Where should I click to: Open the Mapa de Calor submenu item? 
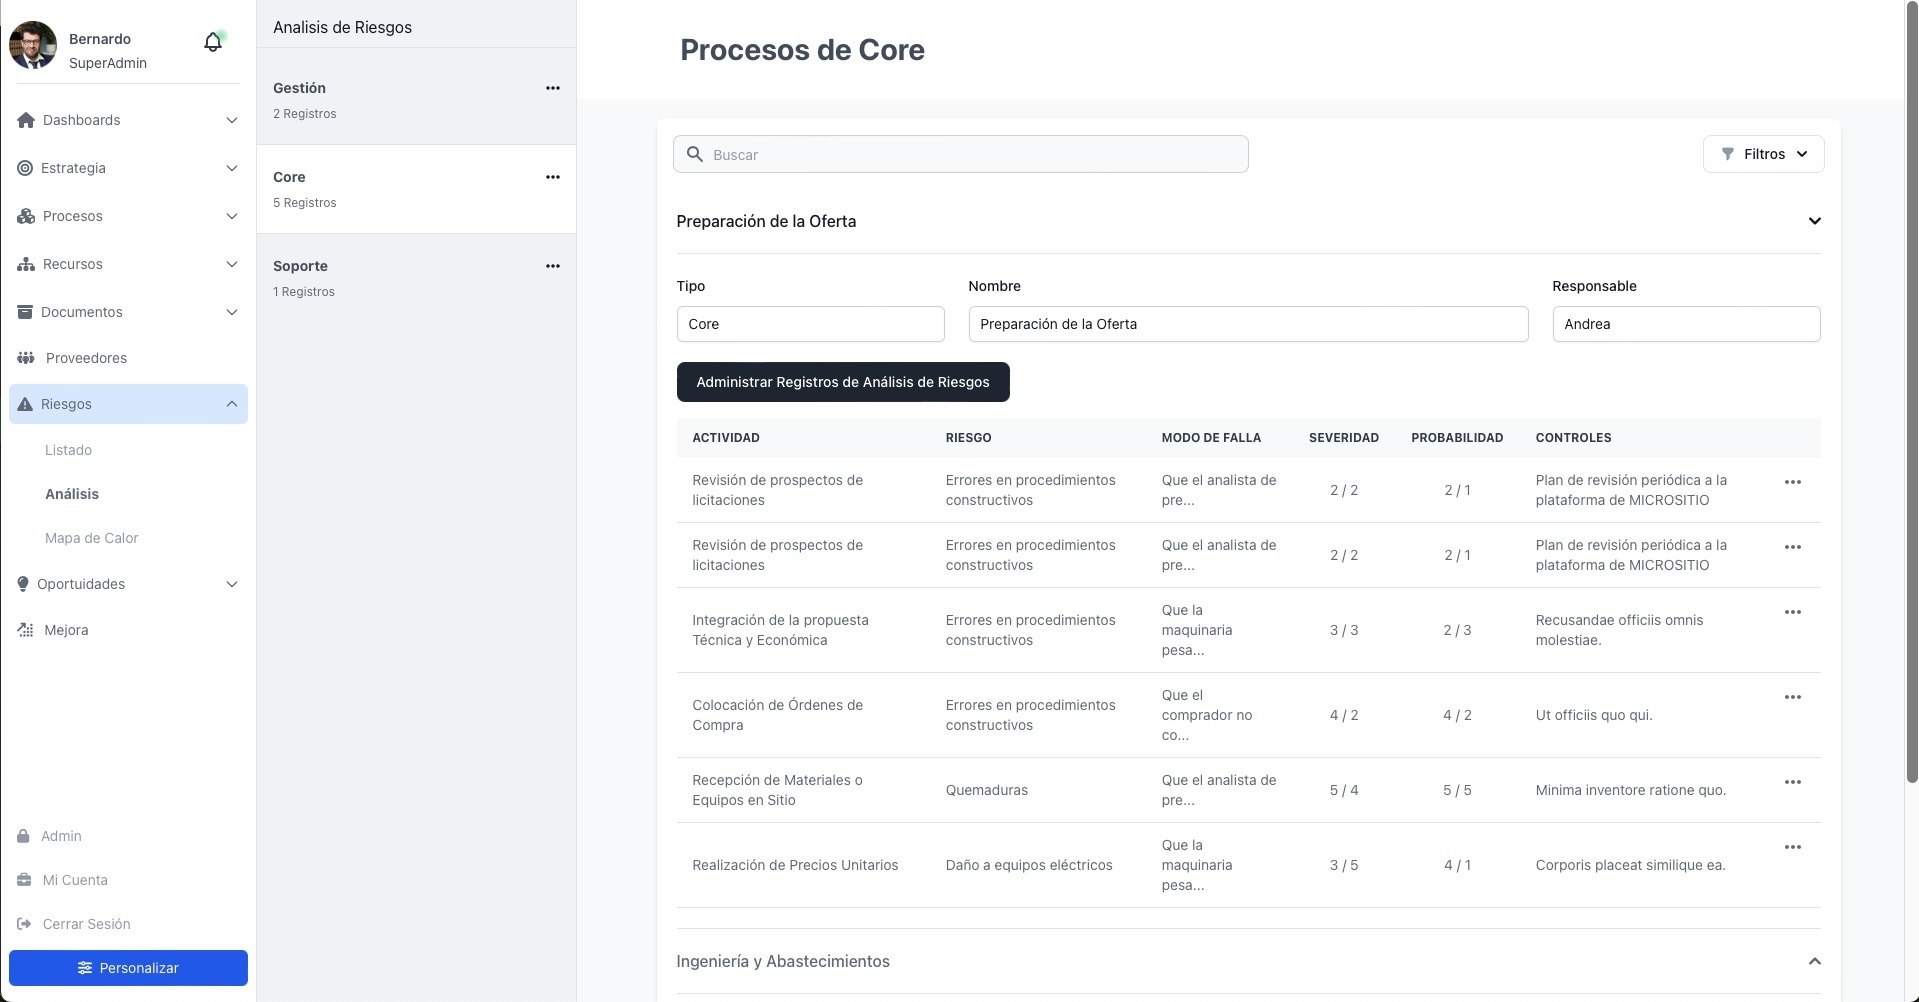(91, 538)
